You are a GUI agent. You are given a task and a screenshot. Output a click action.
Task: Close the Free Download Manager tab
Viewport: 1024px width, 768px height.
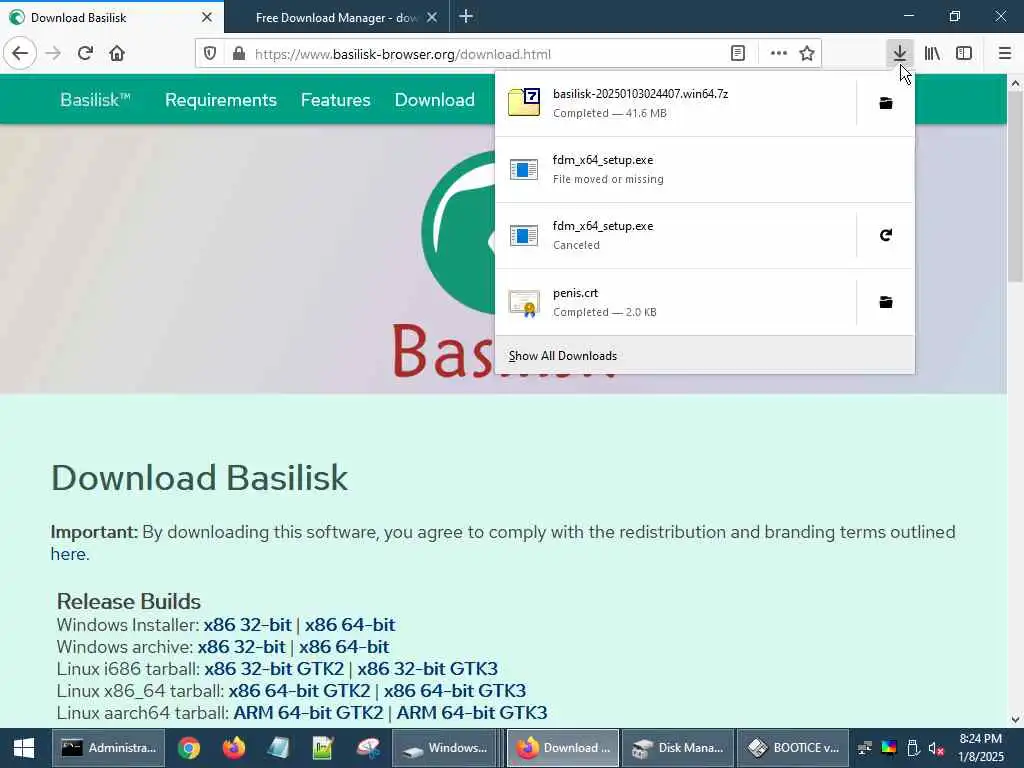click(x=432, y=17)
